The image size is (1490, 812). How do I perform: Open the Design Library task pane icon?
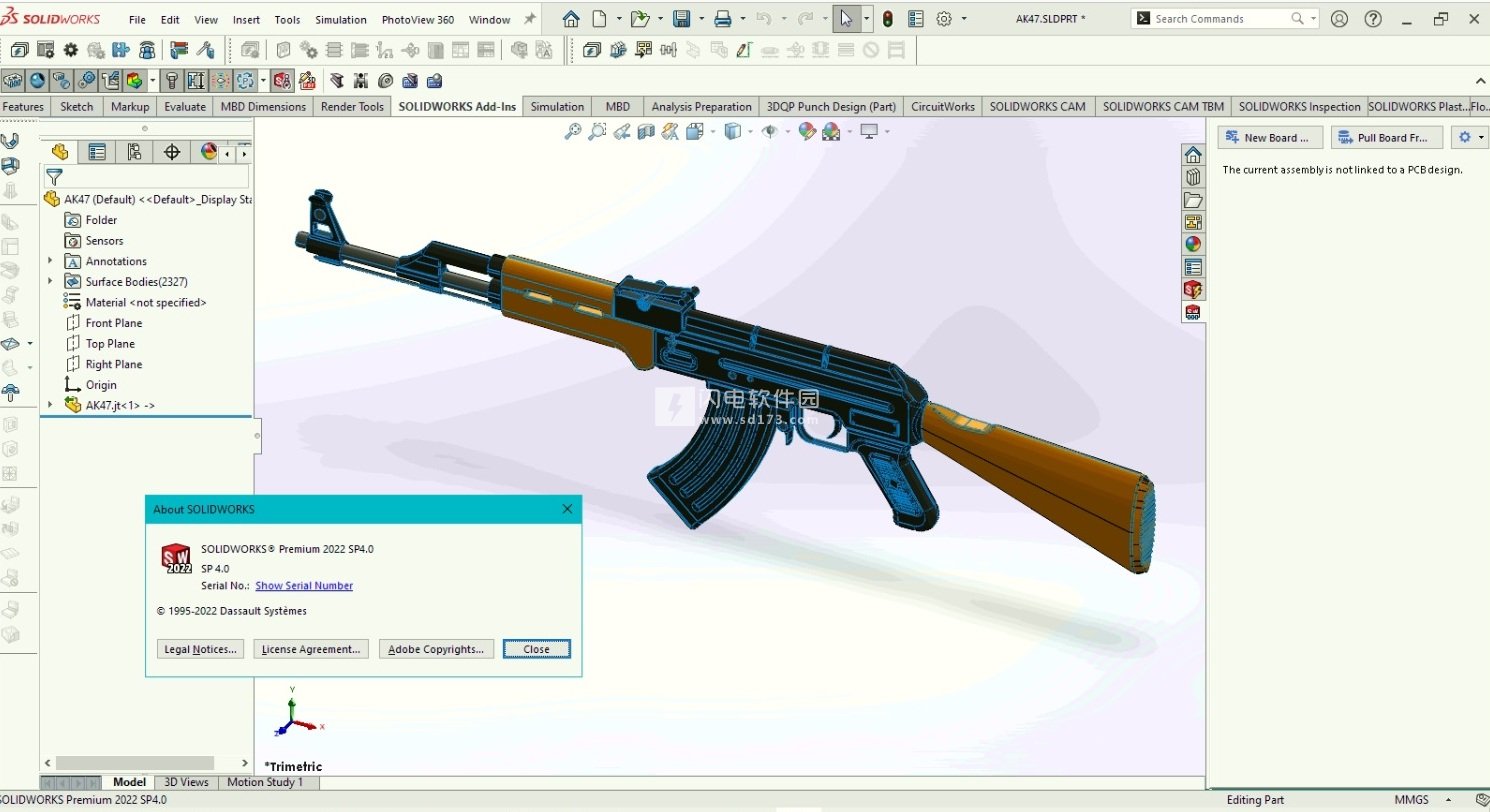[1192, 177]
